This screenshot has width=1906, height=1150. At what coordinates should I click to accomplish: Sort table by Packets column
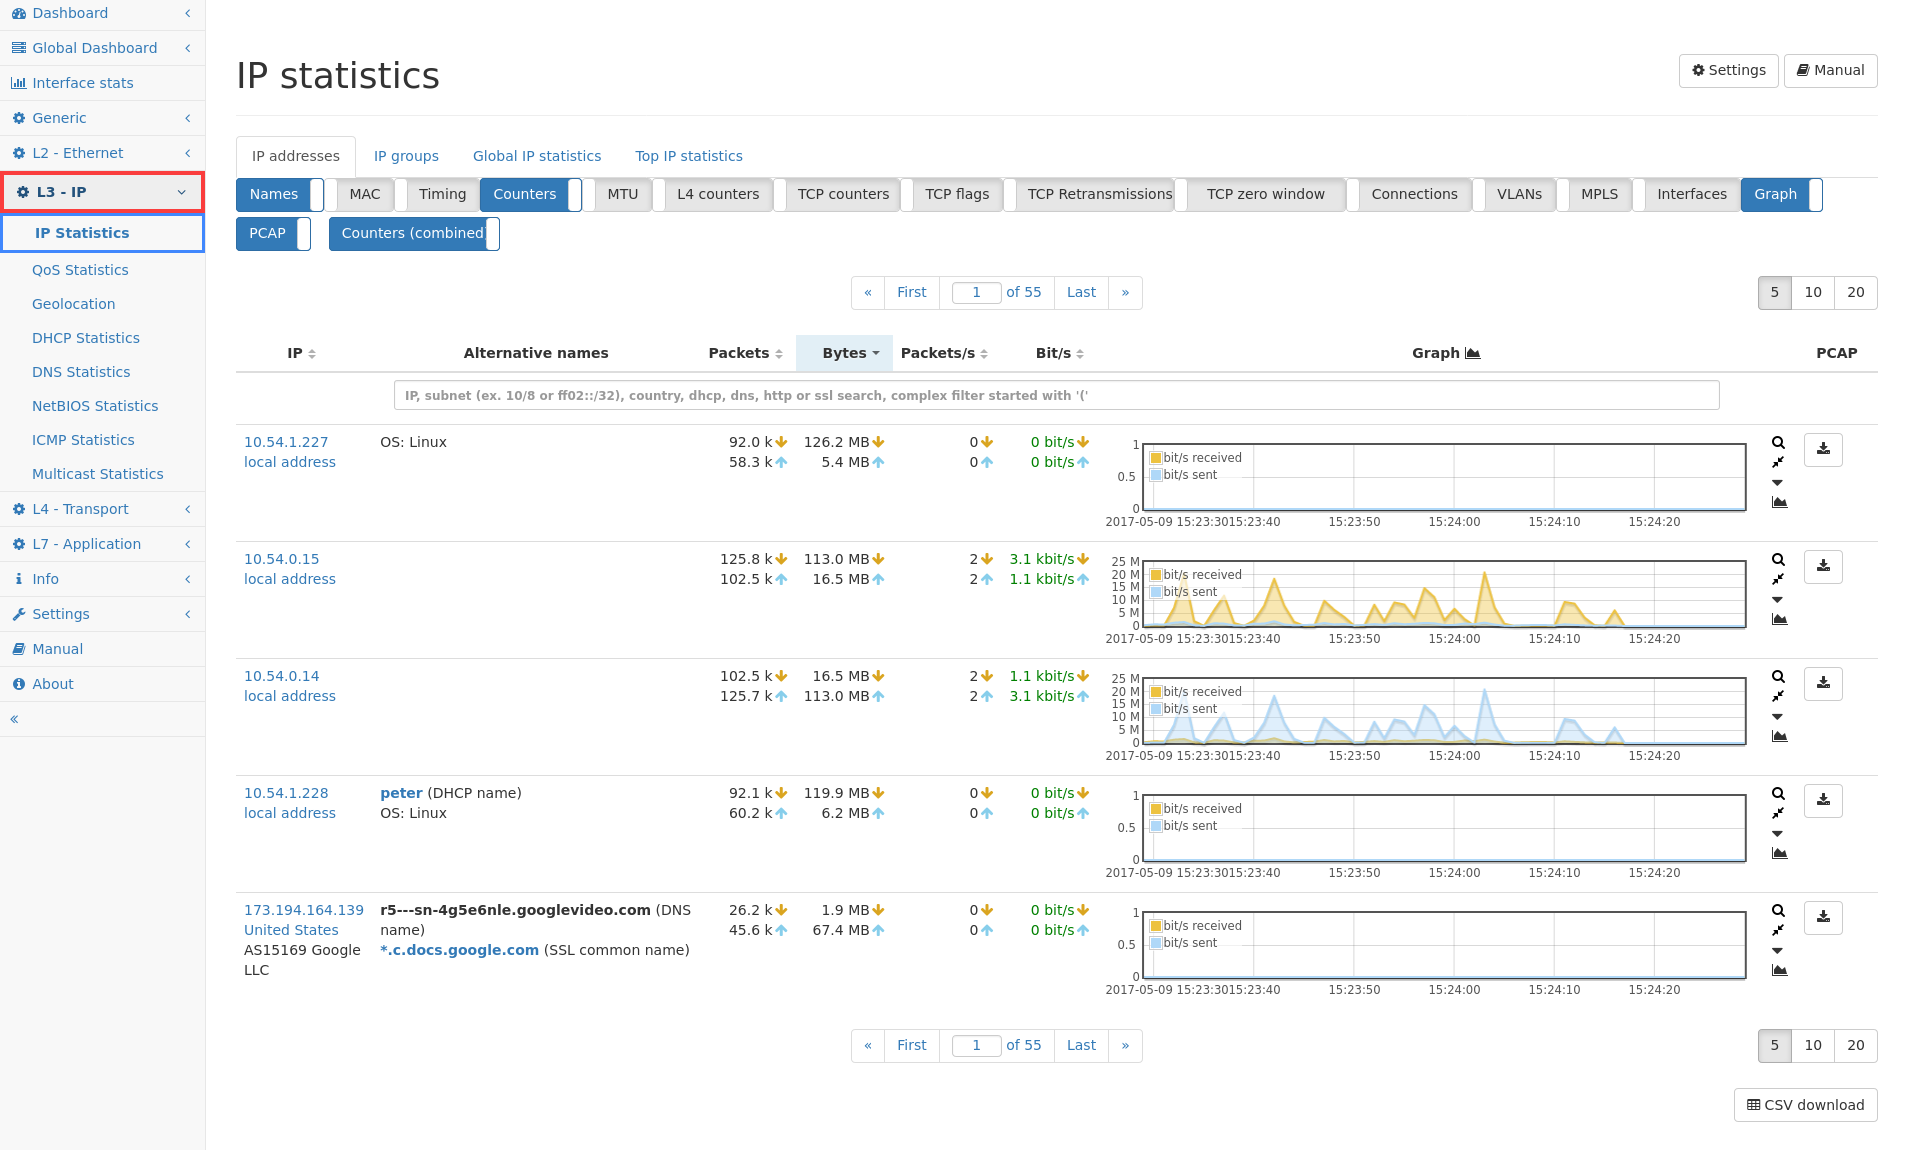745,353
